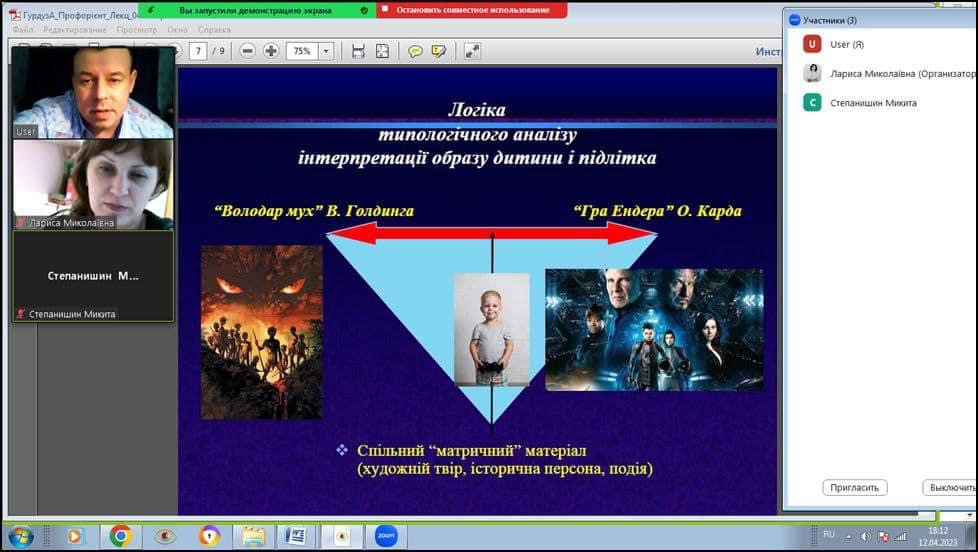Click the Пригласить button
Image resolution: width=978 pixels, height=552 pixels.
pos(855,487)
